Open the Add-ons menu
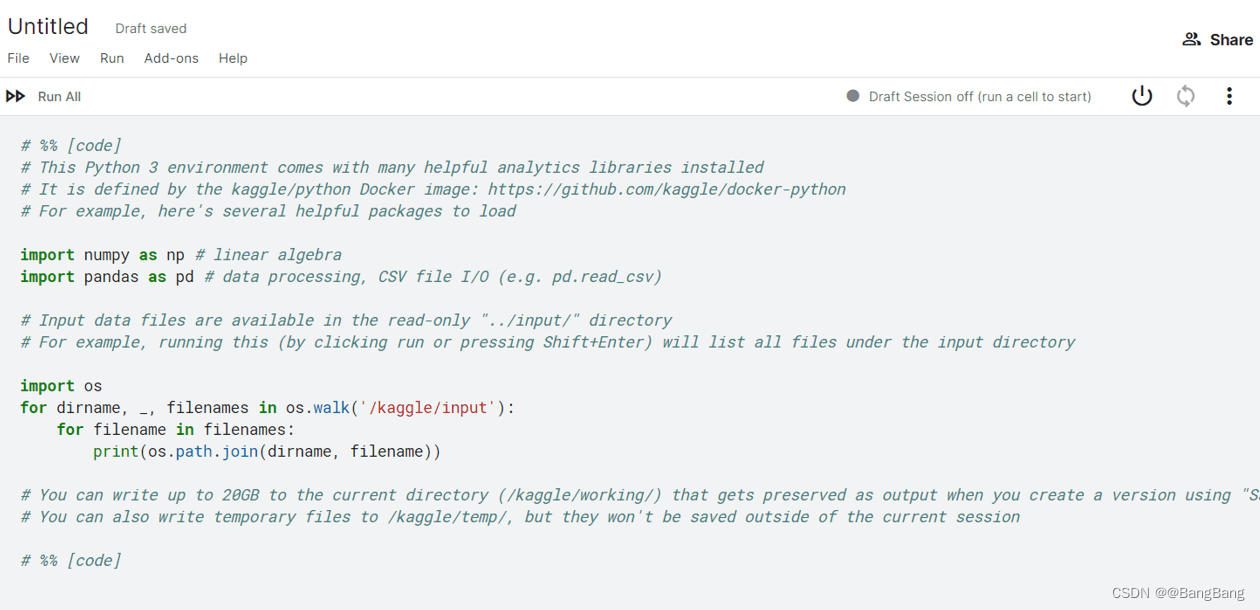This screenshot has width=1260, height=610. pos(171,58)
